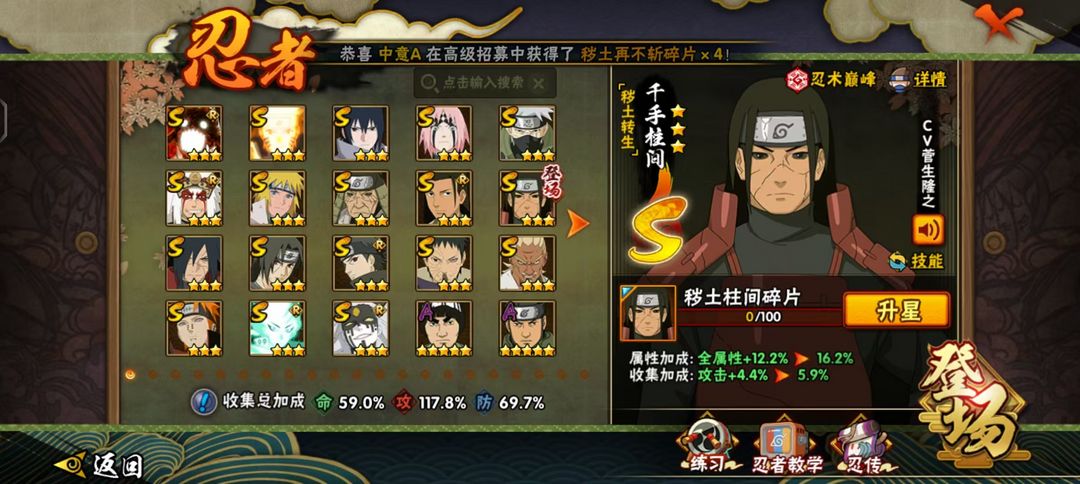Click the 秽土柱间碎片 fragment progress bar
1080x484 pixels.
point(759,317)
